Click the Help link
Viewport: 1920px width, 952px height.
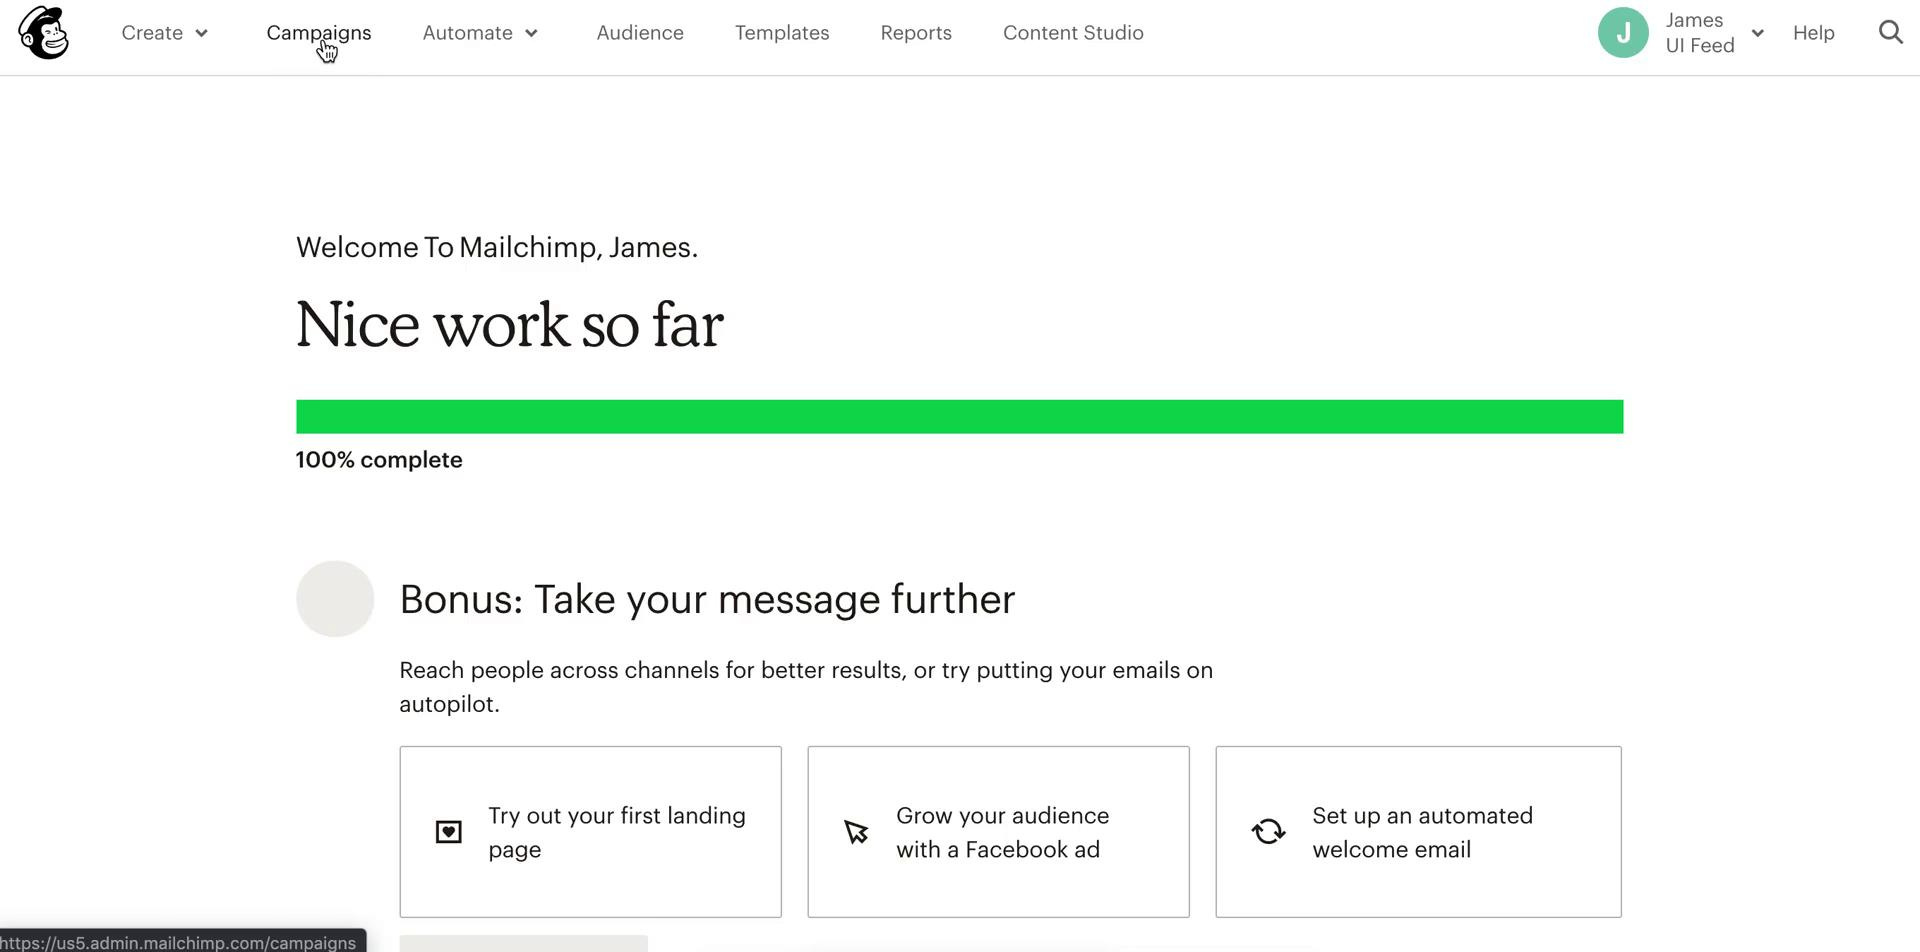1813,33
